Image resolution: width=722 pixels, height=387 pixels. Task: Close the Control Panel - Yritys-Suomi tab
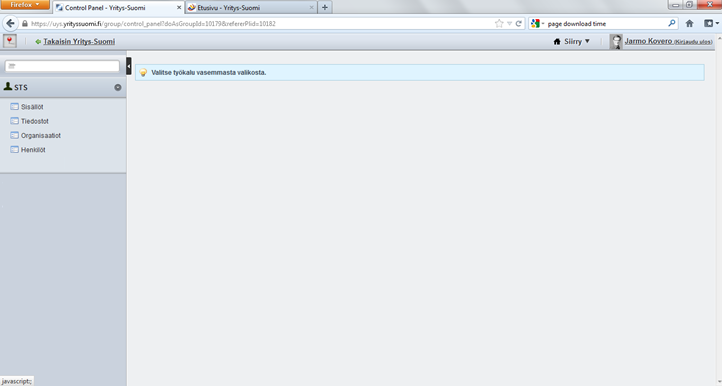(179, 8)
